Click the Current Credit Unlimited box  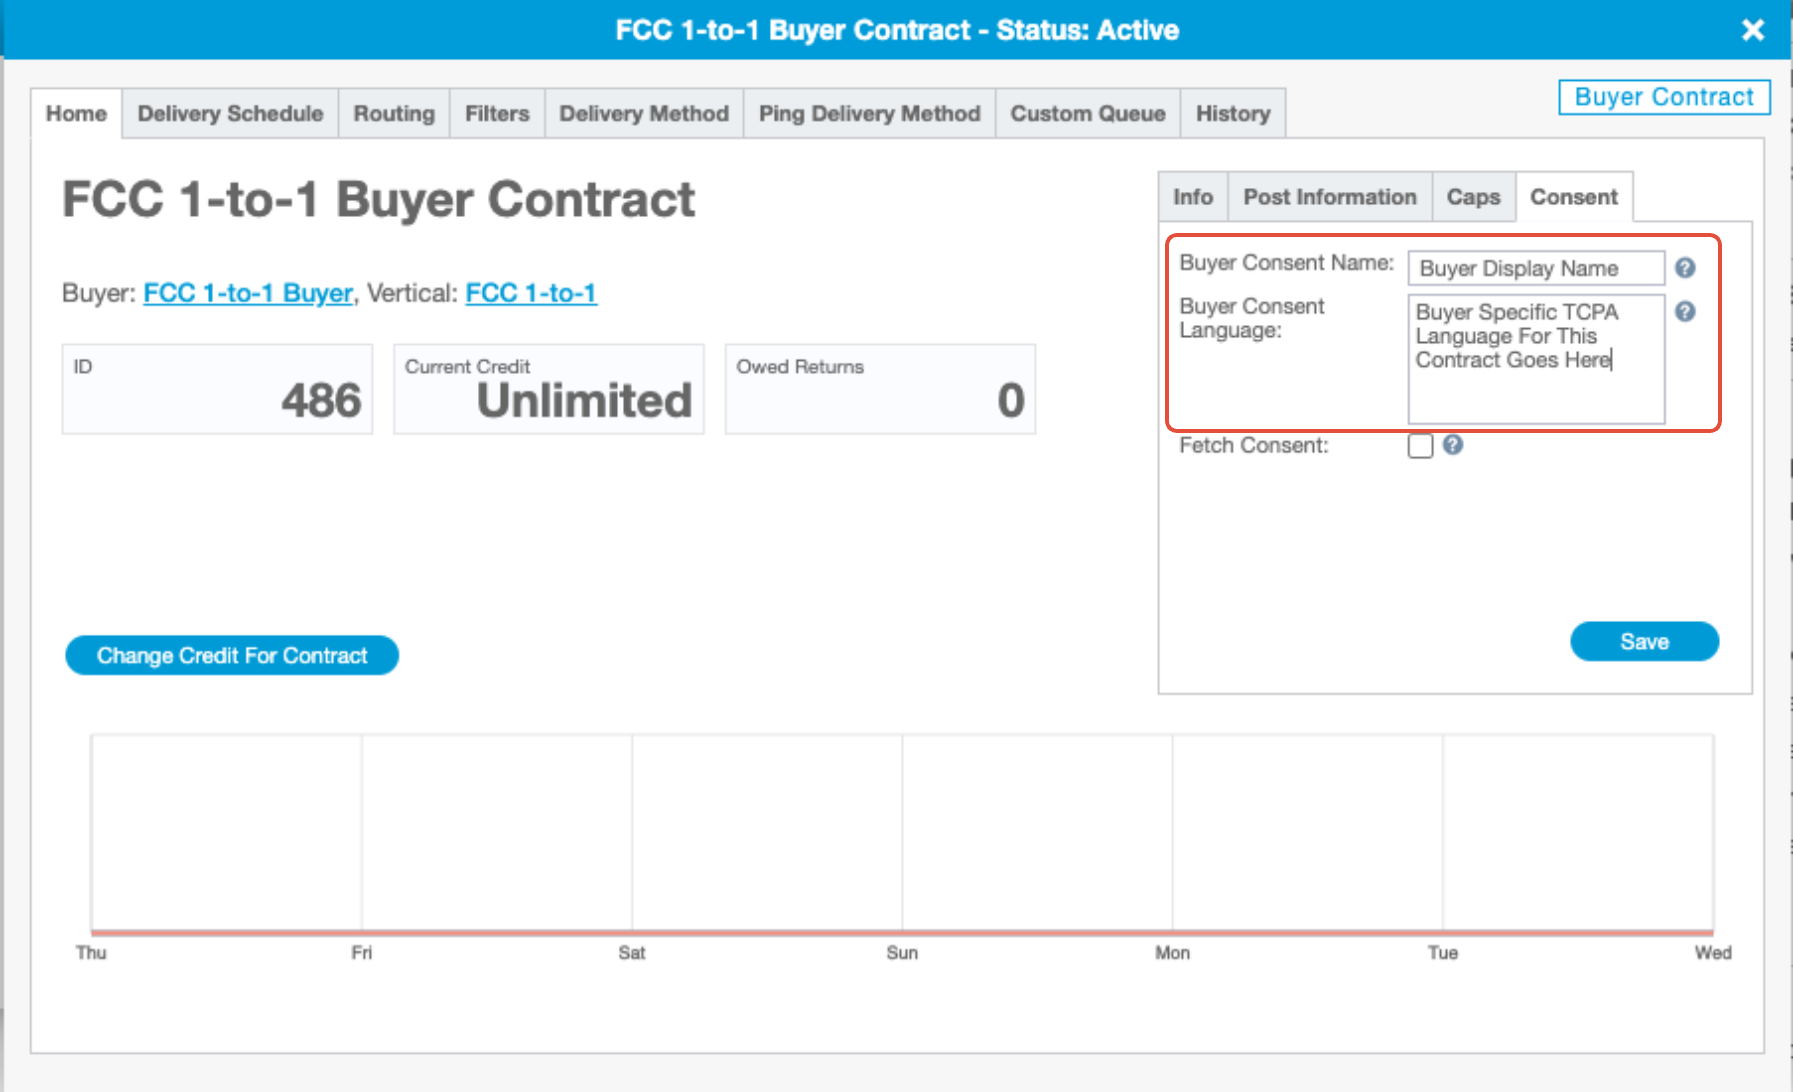[549, 390]
